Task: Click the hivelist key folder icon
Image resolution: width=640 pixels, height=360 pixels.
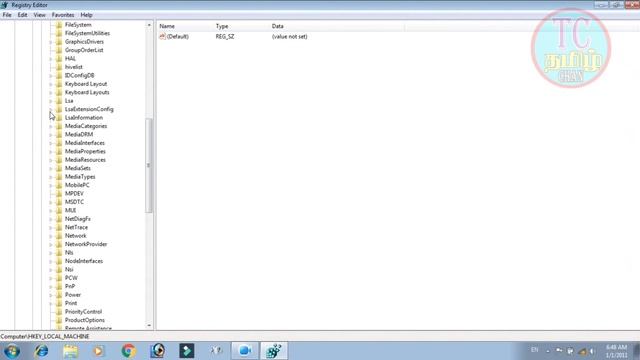Action: [59, 67]
